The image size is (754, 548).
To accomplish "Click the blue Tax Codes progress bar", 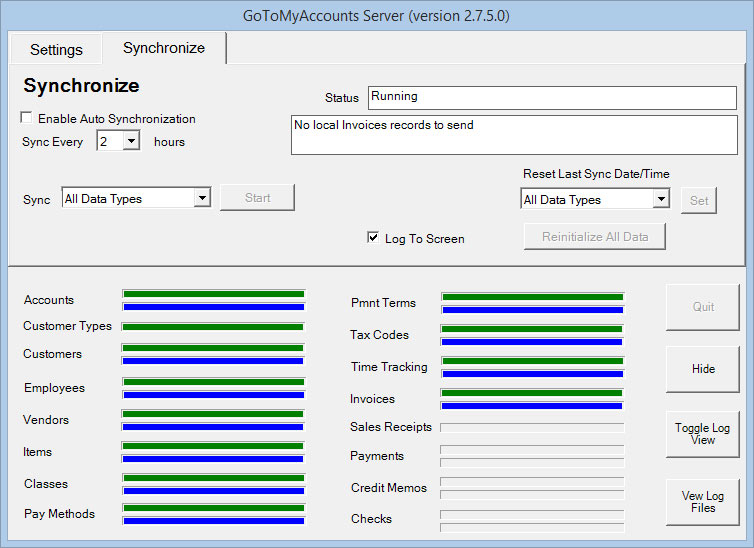I will coord(532,342).
